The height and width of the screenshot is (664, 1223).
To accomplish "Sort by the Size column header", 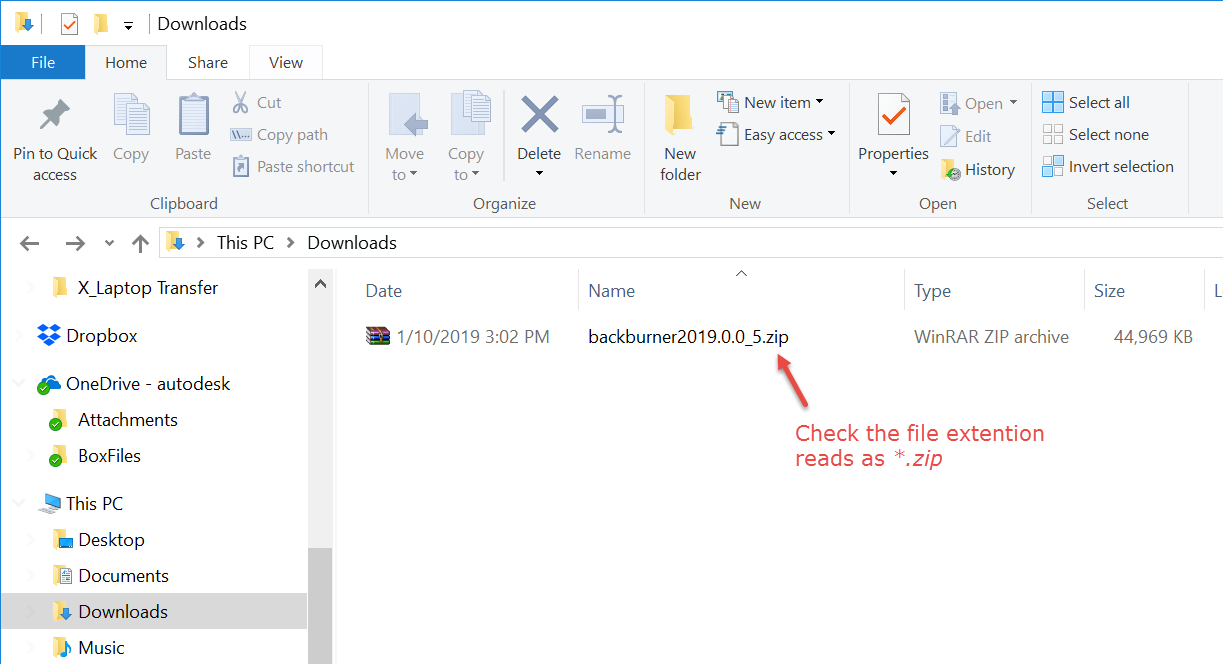I will (1109, 291).
